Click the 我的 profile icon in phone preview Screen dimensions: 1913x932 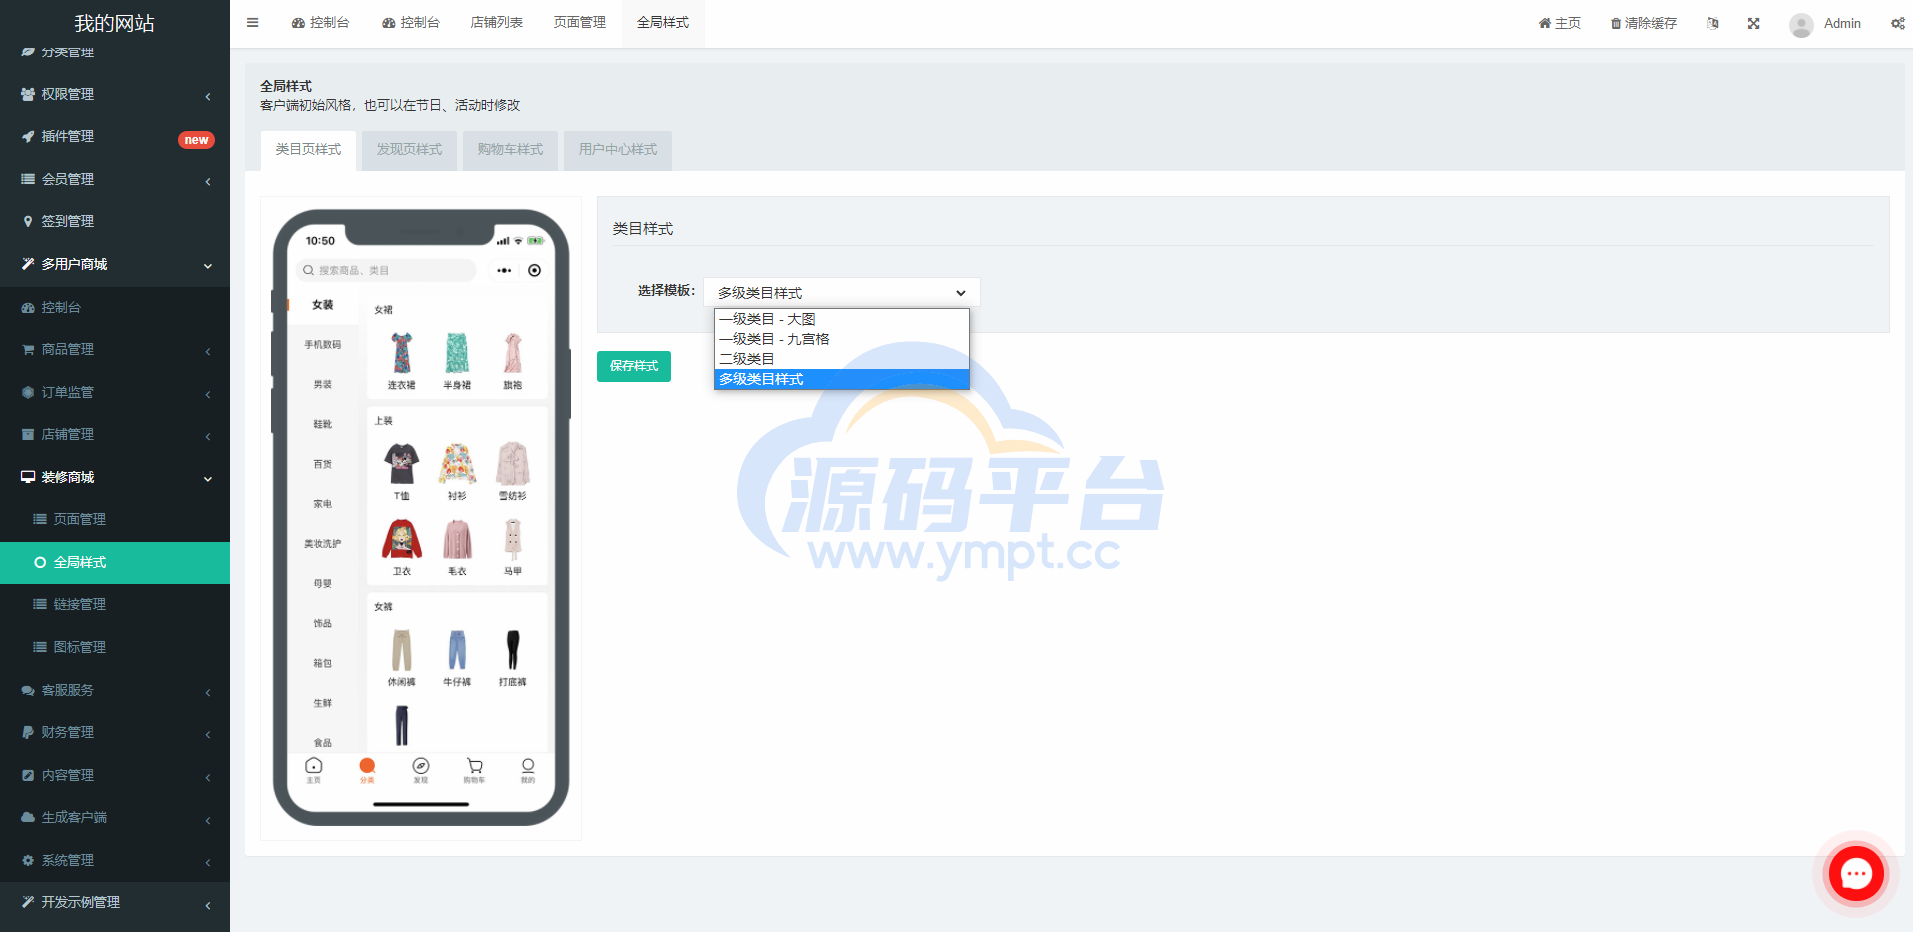[528, 768]
